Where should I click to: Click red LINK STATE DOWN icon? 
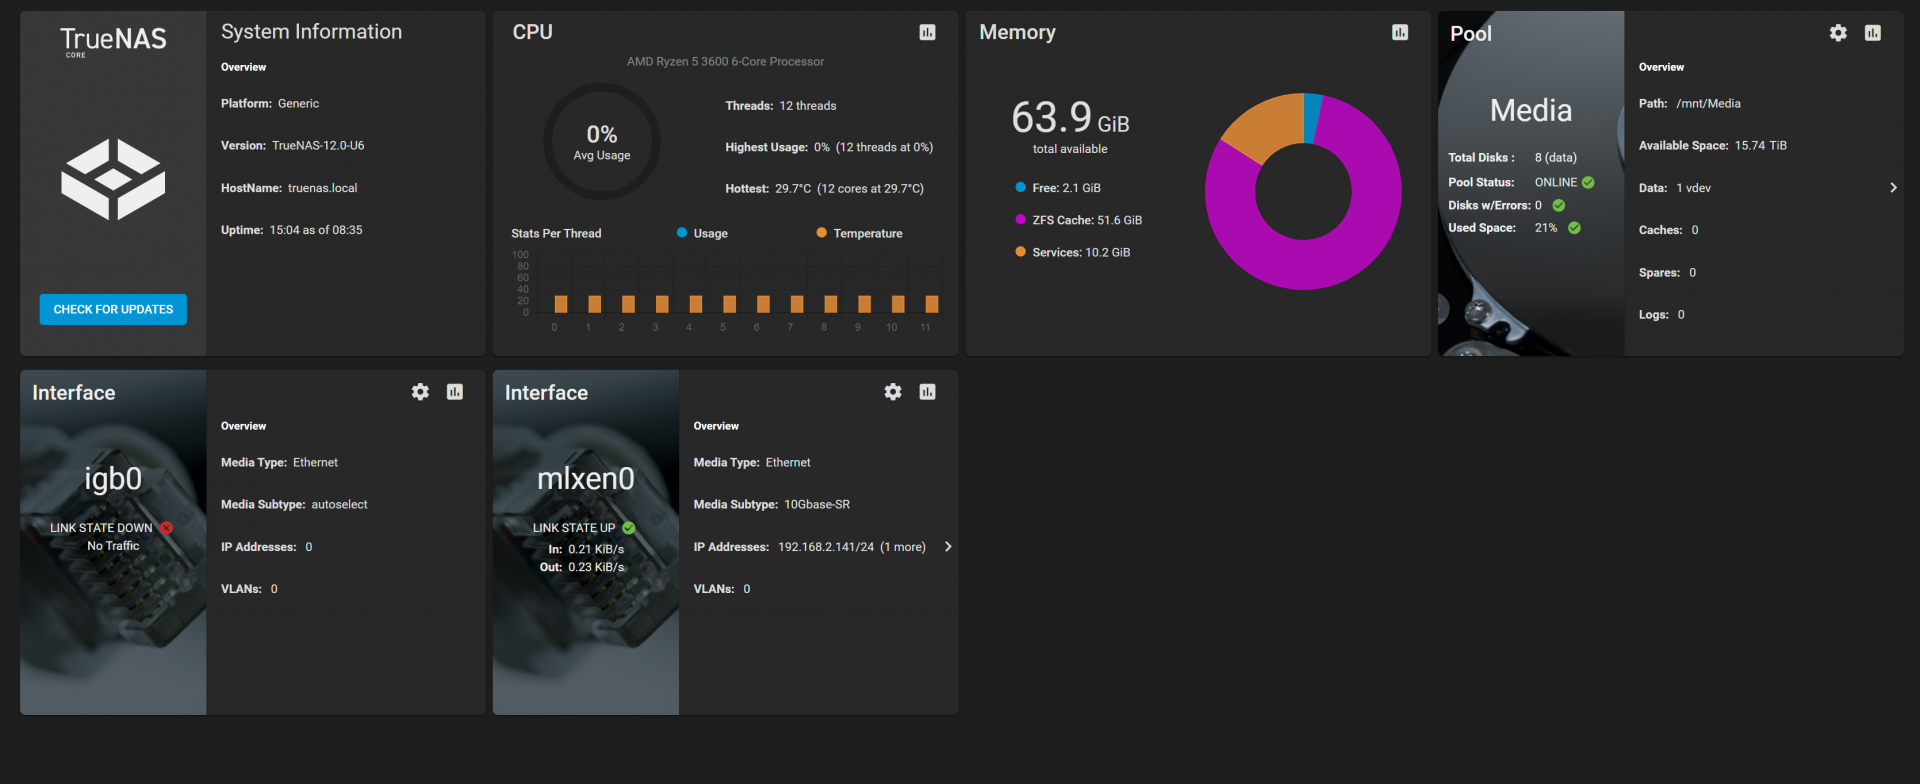pos(166,528)
